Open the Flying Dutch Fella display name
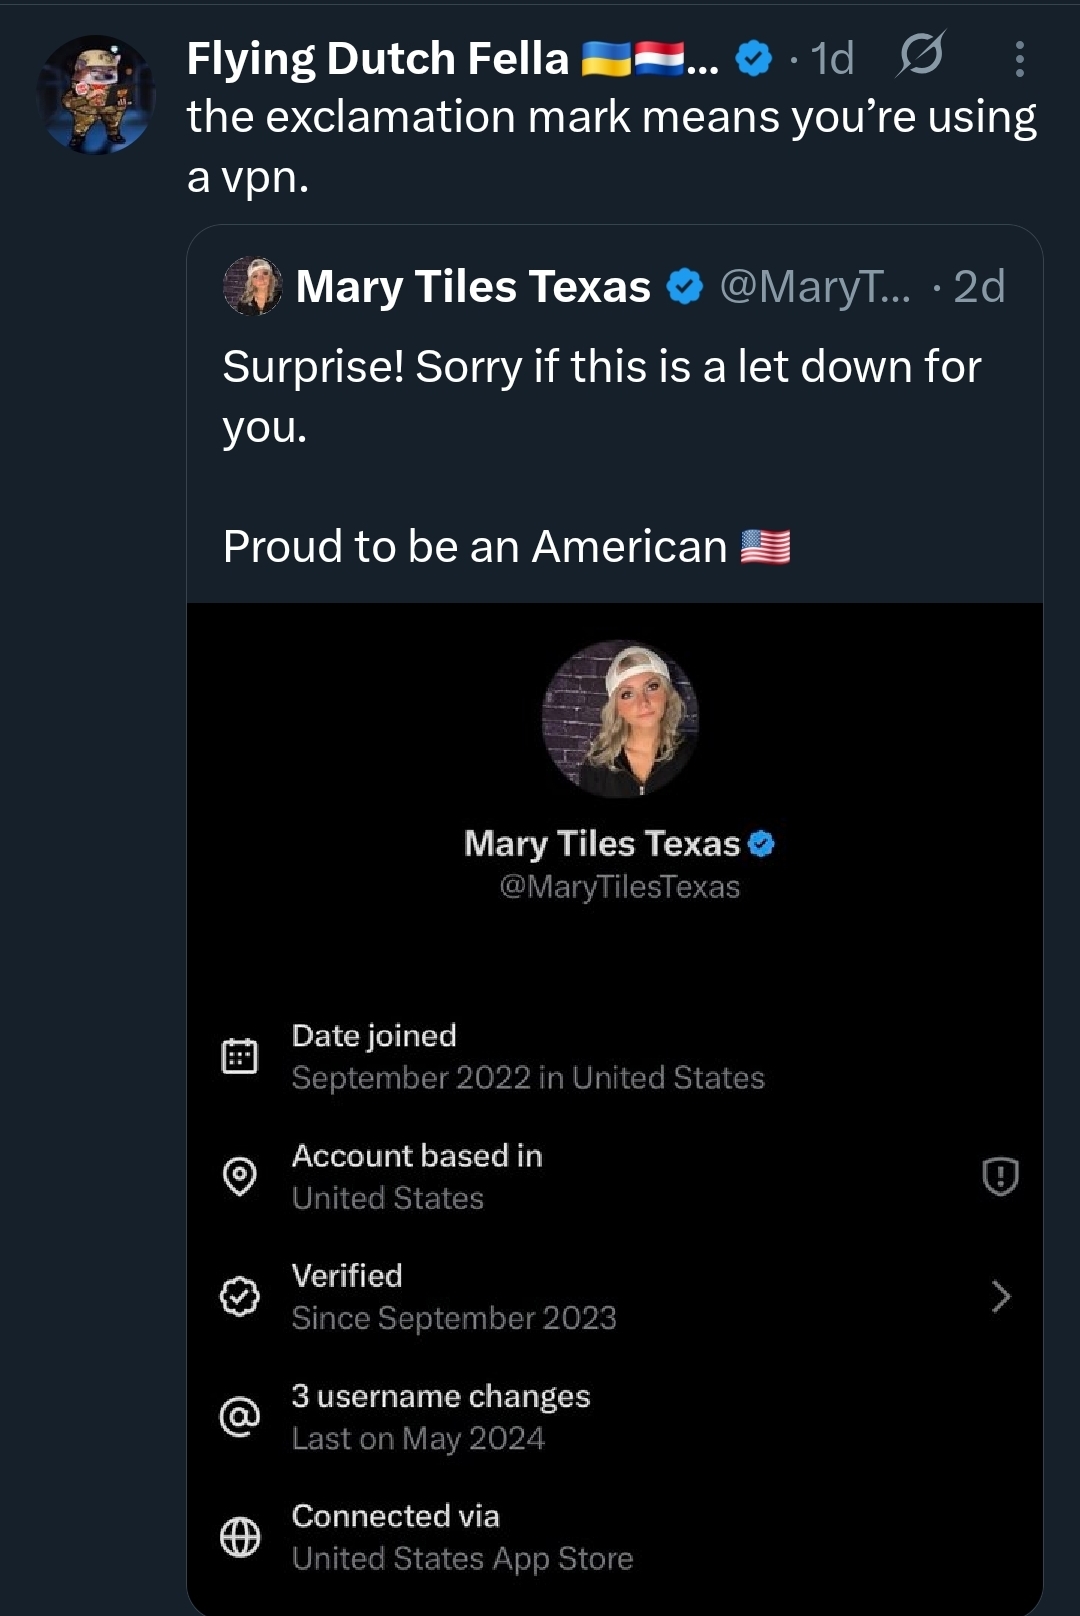This screenshot has height=1616, width=1080. 377,59
